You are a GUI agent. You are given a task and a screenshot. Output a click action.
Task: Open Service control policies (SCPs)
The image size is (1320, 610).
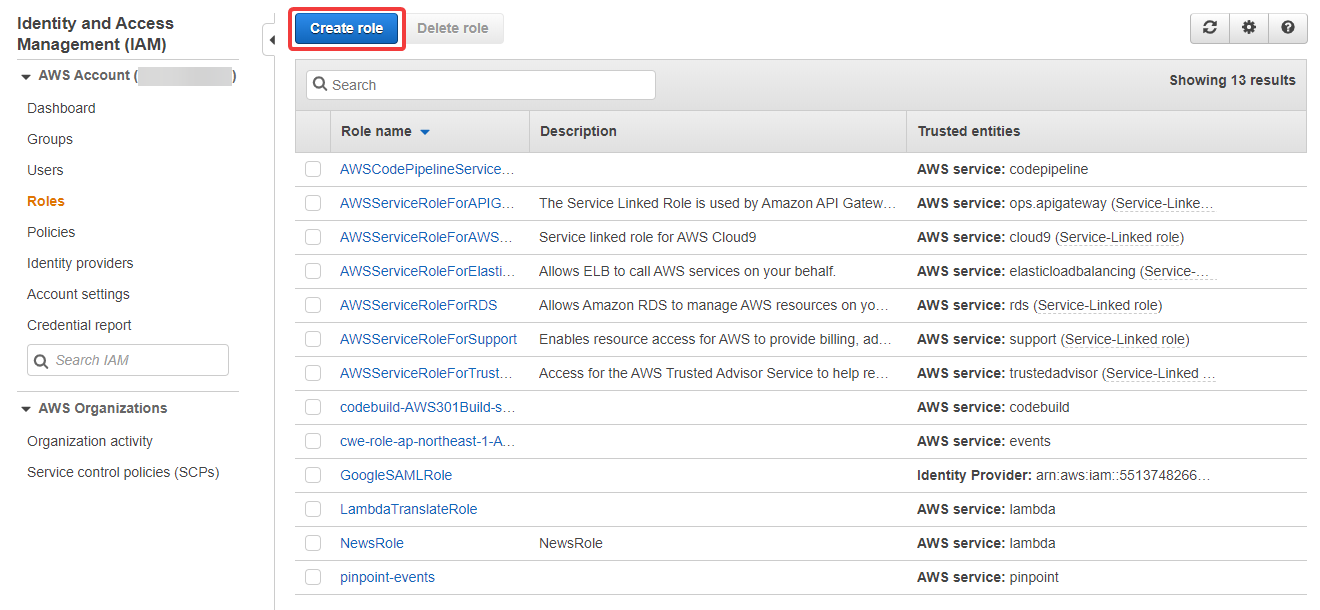pos(123,472)
